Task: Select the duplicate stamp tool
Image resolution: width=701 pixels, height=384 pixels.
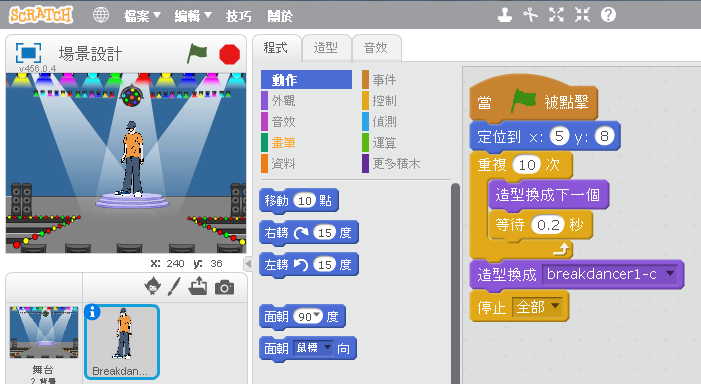Action: click(505, 15)
